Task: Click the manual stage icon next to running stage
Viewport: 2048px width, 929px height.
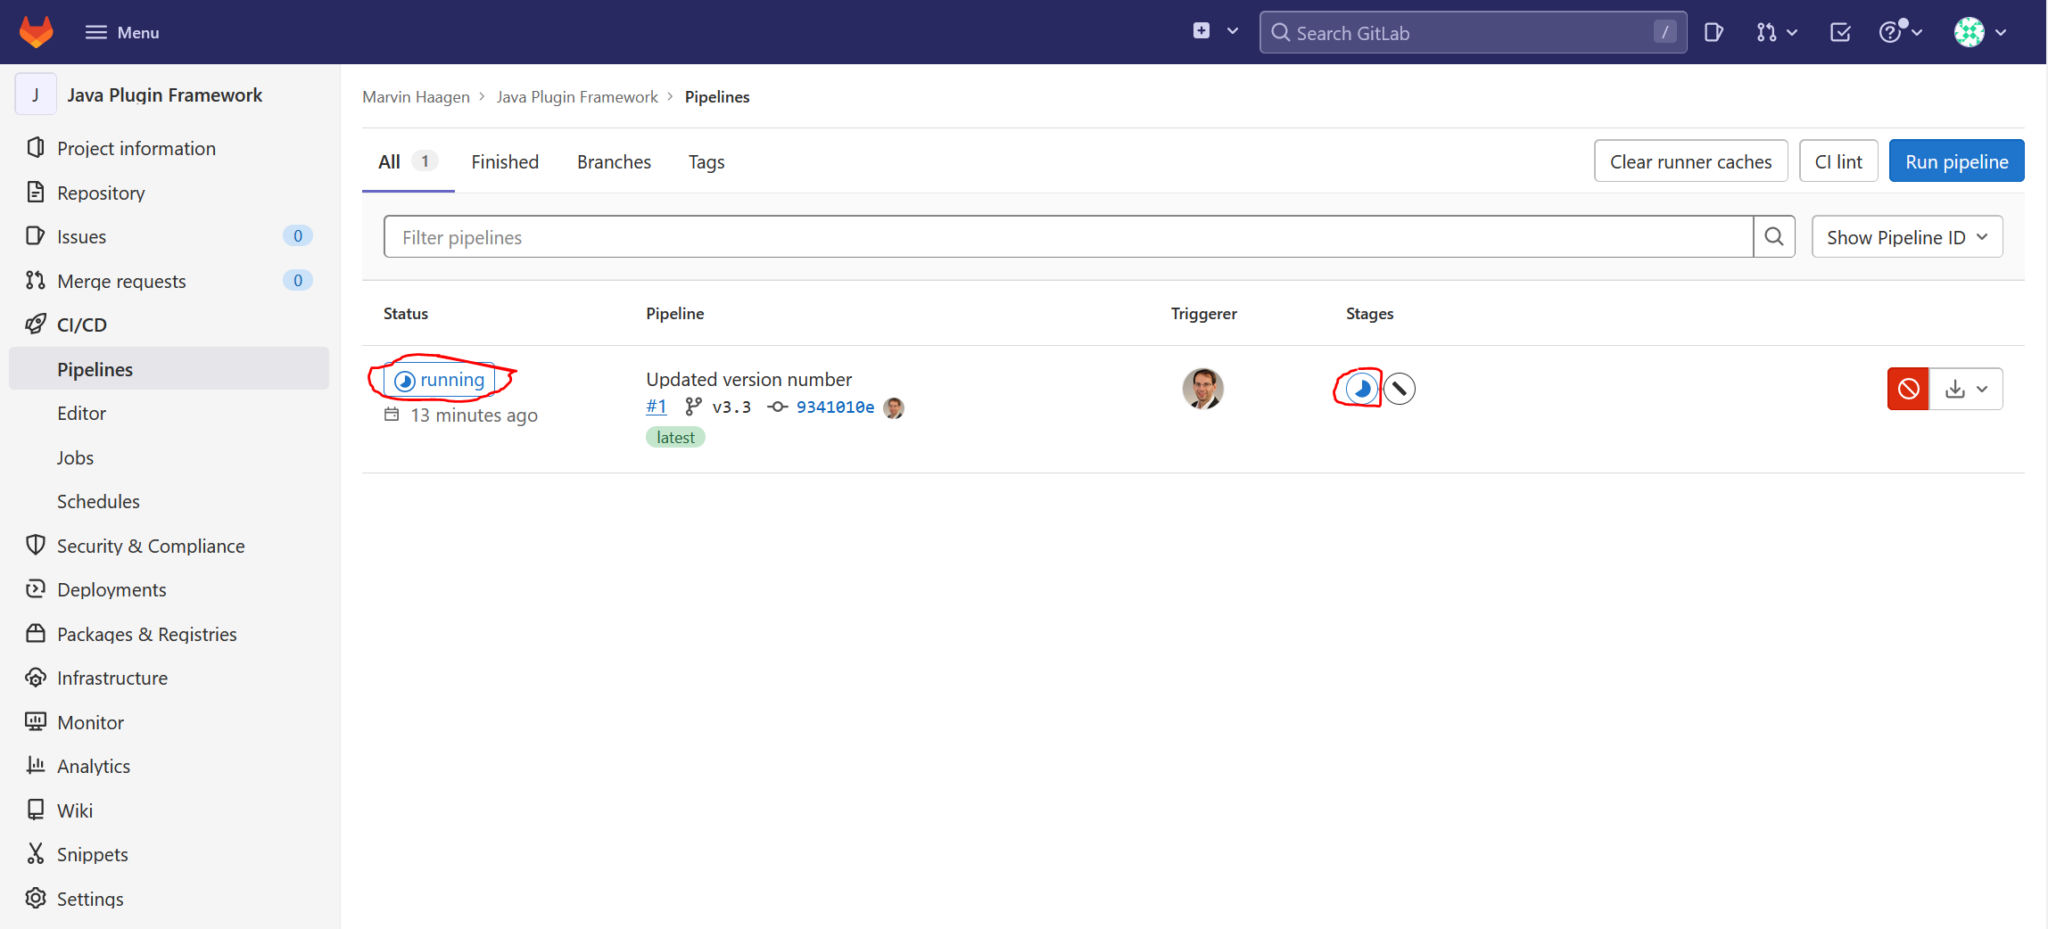Action: (x=1398, y=389)
